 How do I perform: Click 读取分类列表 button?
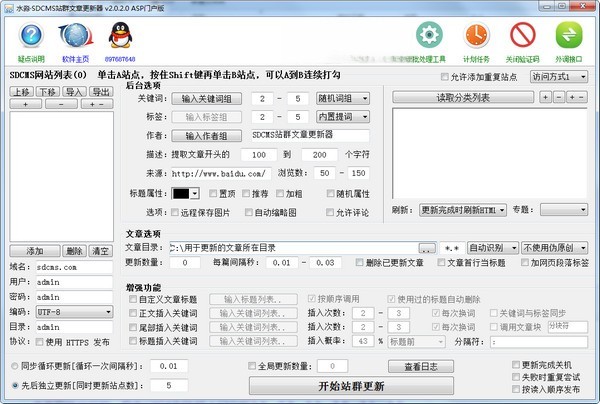pyautogui.click(x=463, y=98)
